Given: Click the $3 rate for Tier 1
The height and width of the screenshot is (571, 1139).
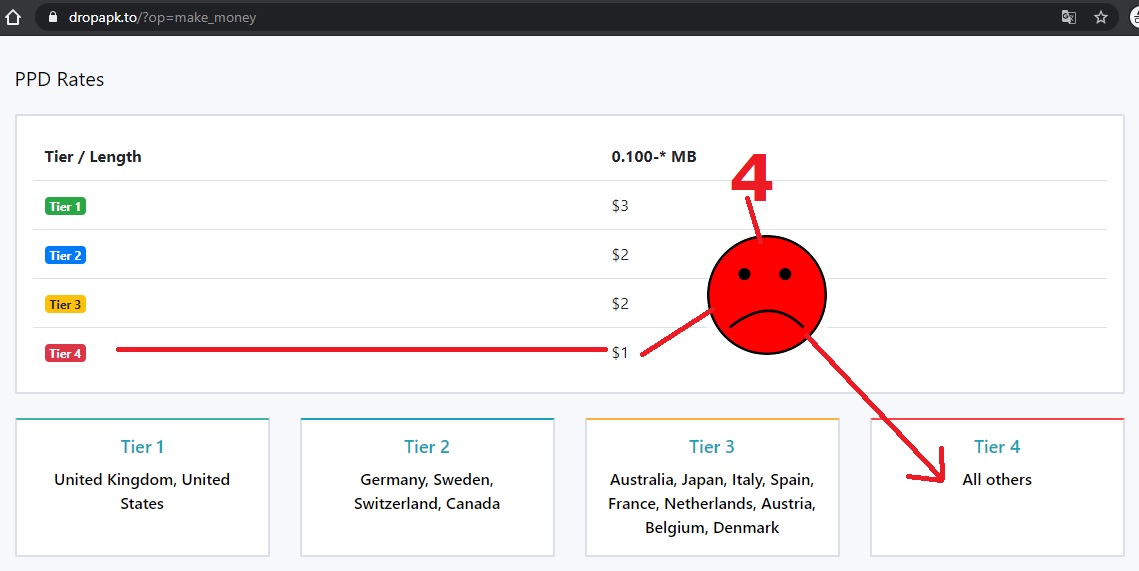Looking at the screenshot, I should [620, 206].
